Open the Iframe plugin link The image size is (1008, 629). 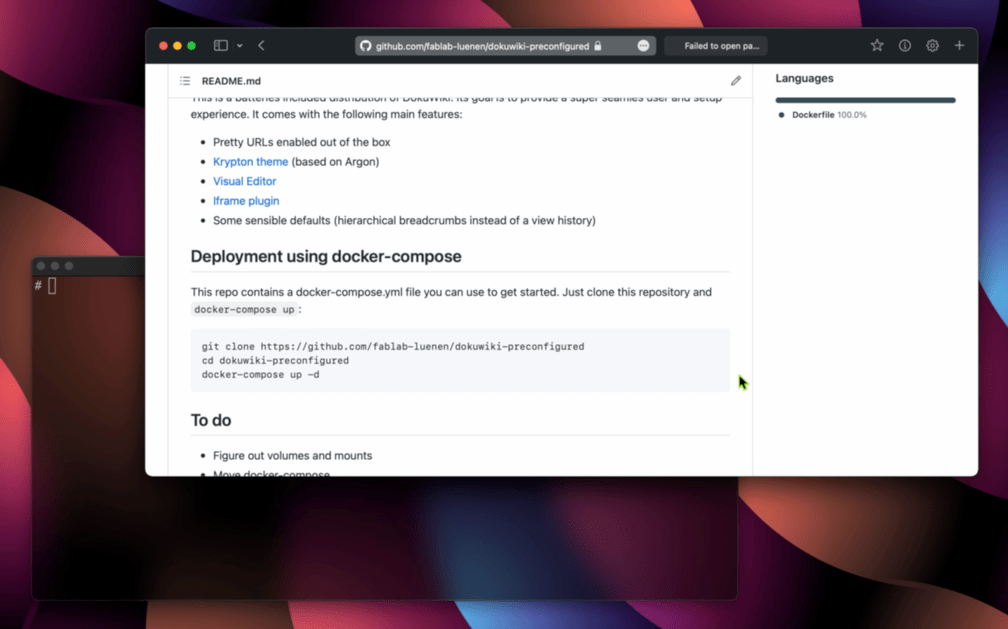[246, 201]
